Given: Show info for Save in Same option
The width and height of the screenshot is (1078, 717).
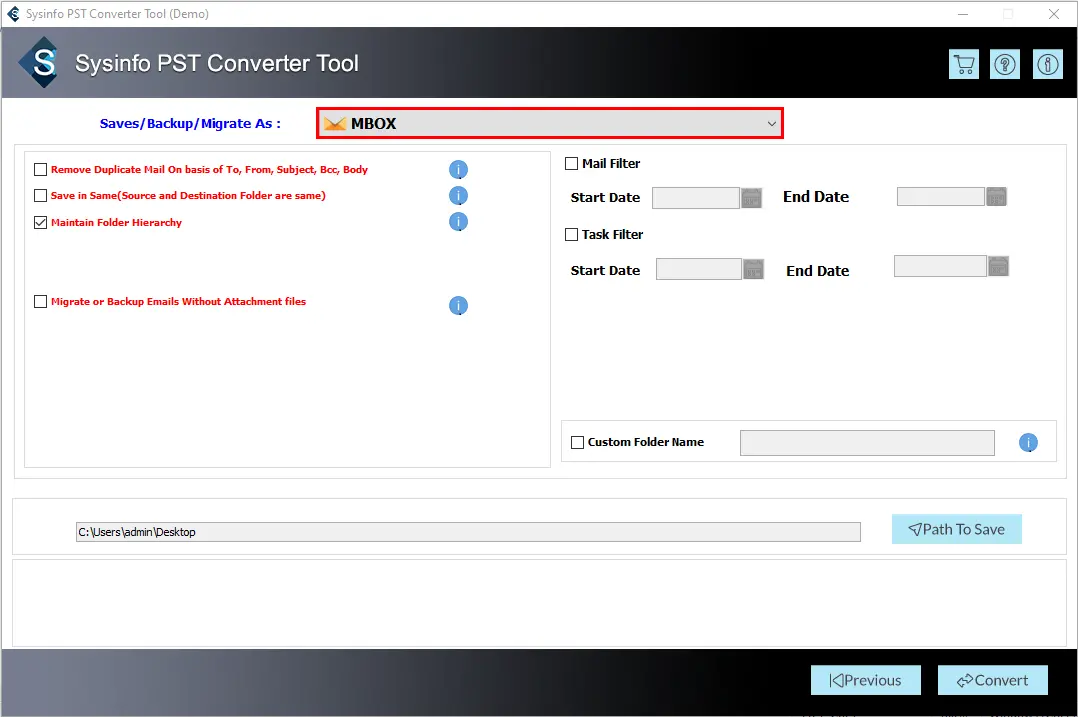Looking at the screenshot, I should (458, 196).
